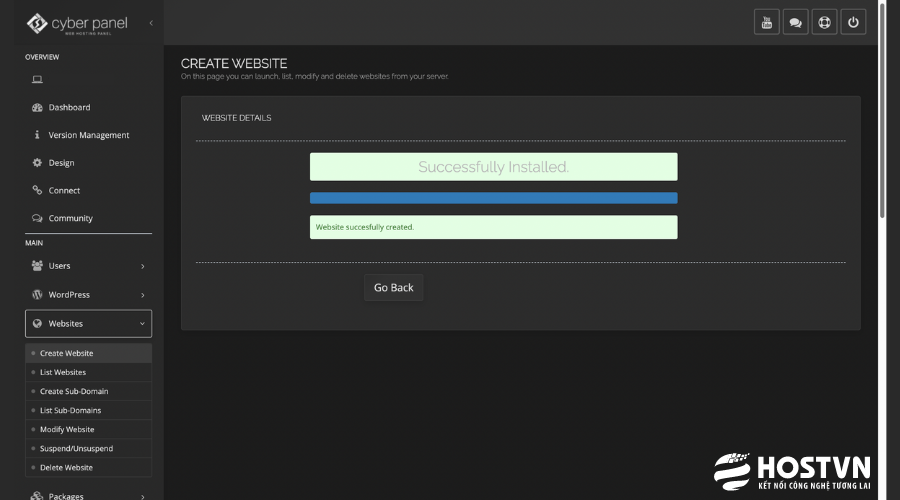The width and height of the screenshot is (900, 500).
Task: Open the YouTube channel icon
Action: [766, 22]
